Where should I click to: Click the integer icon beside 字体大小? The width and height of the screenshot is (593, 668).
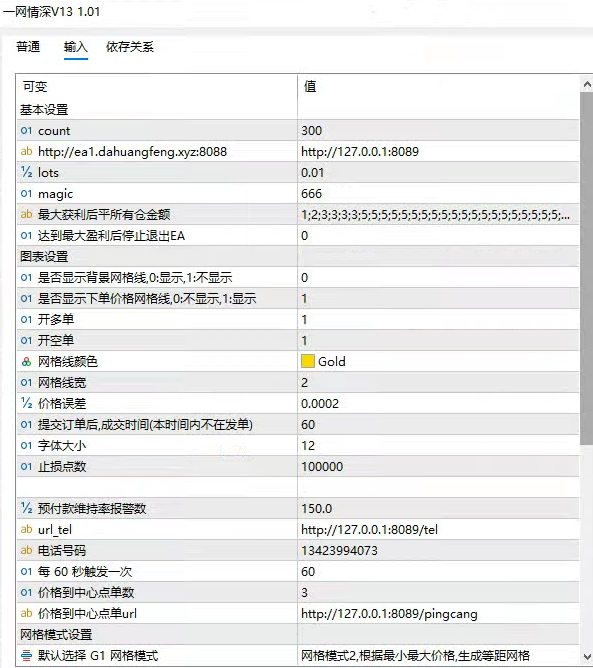coord(26,445)
